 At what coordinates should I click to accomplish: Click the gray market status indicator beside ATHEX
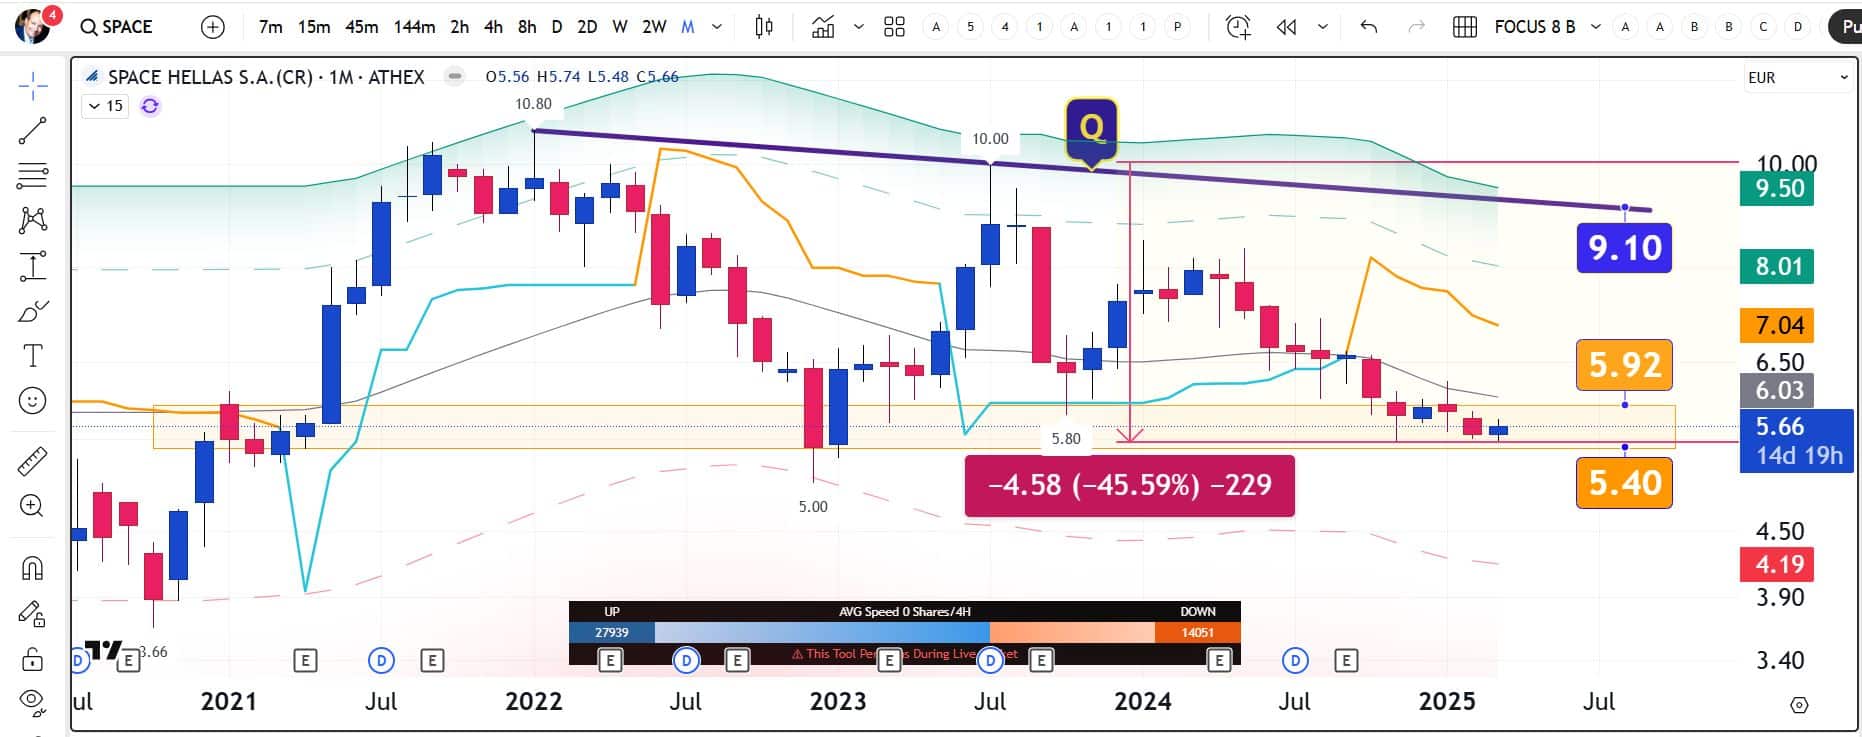click(454, 76)
